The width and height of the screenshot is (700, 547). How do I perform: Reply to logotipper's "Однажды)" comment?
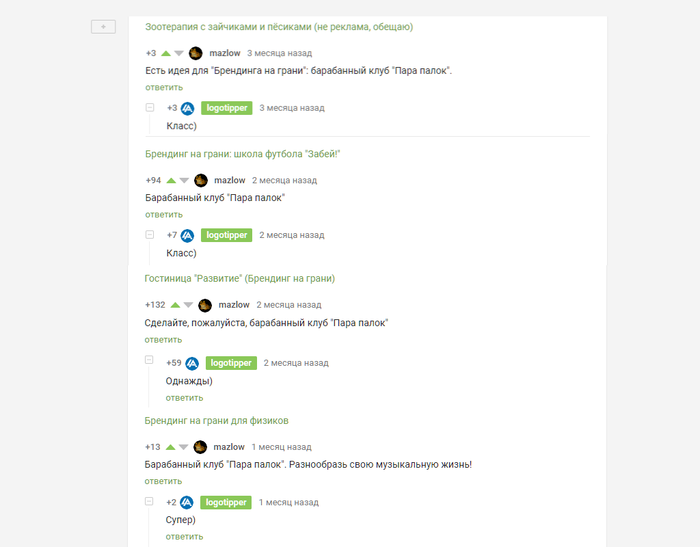point(184,398)
